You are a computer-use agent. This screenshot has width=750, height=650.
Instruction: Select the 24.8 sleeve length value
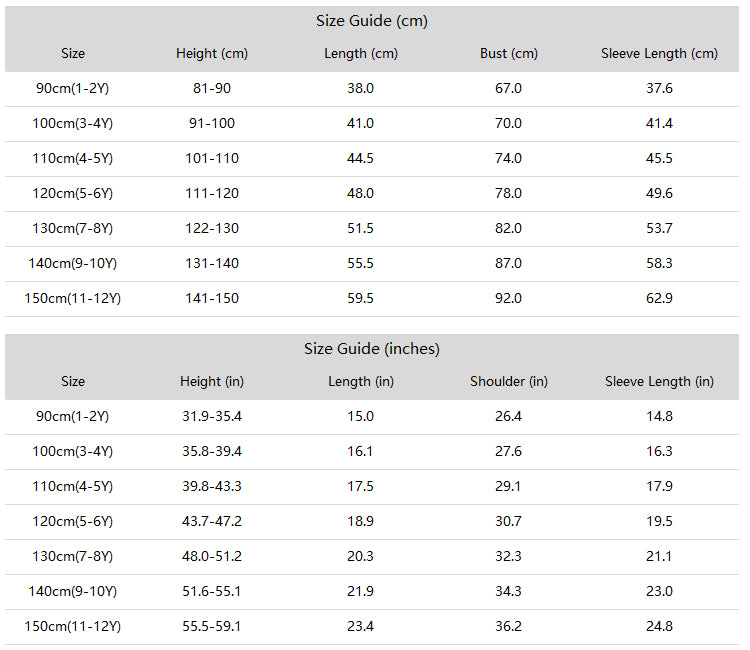659,627
